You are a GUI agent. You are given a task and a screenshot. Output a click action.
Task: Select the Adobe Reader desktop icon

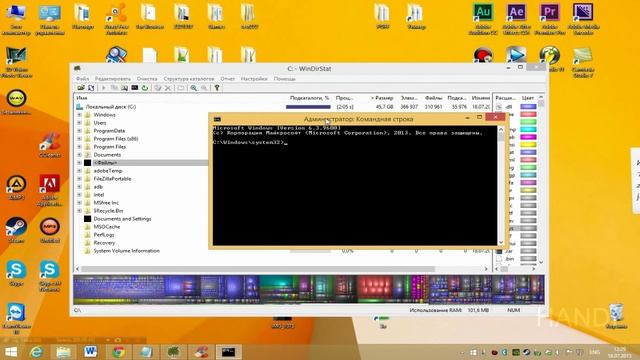pyautogui.click(x=50, y=190)
